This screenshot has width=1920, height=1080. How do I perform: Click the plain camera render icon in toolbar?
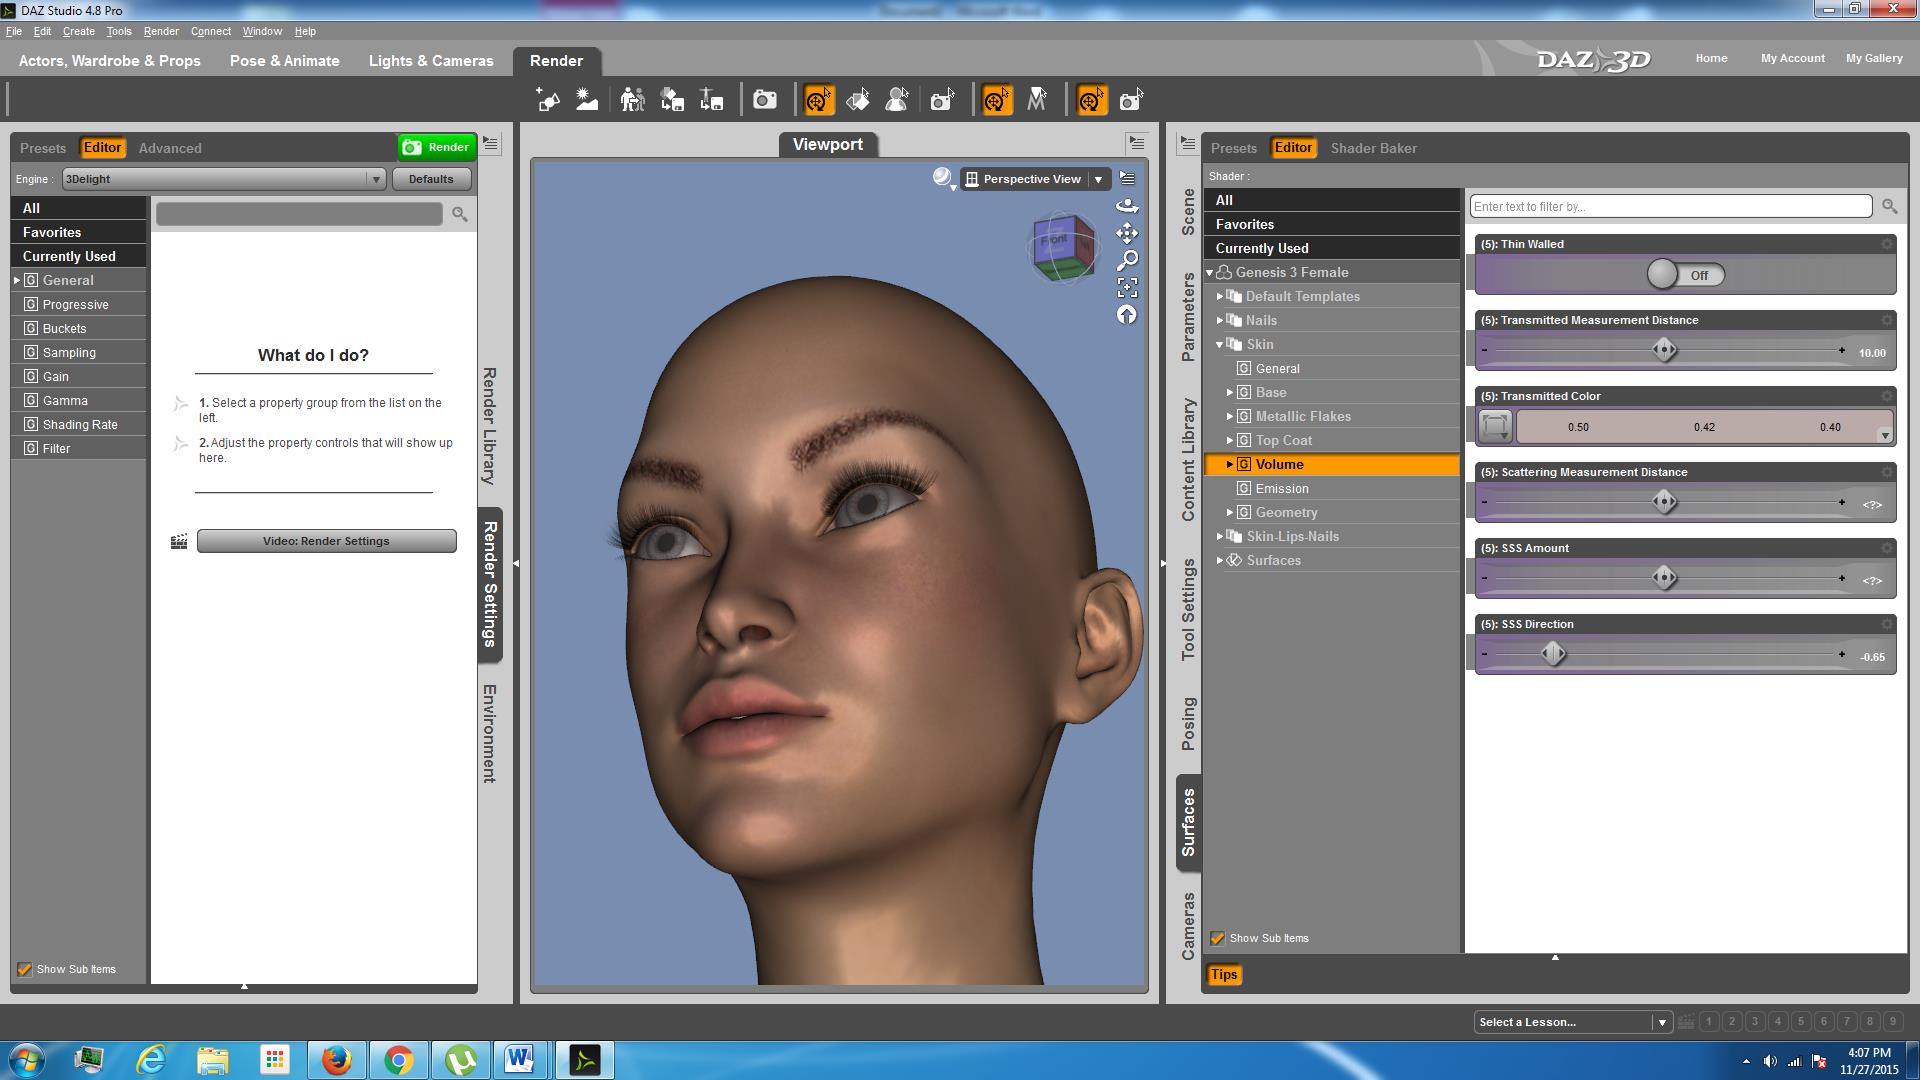point(765,100)
